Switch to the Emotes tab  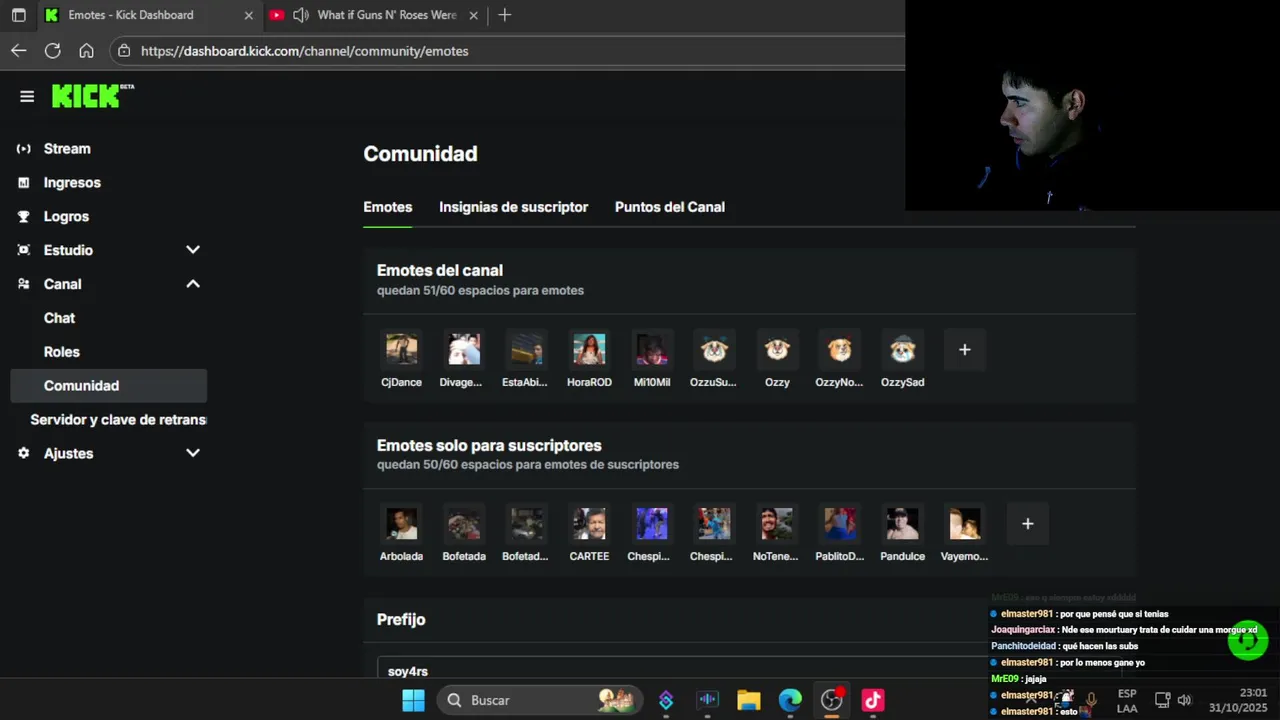388,207
